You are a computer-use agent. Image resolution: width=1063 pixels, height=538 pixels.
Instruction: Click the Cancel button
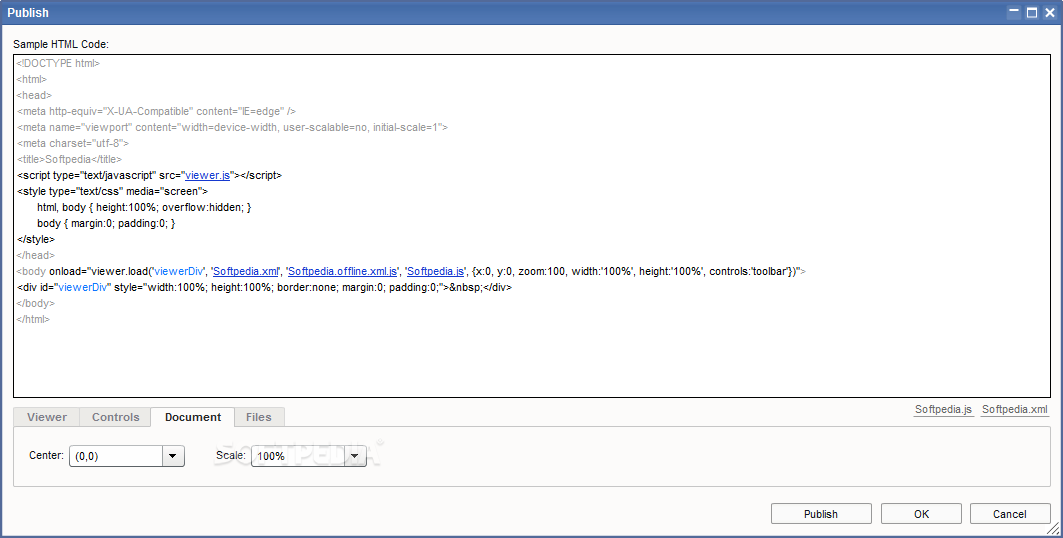[x=1009, y=514]
